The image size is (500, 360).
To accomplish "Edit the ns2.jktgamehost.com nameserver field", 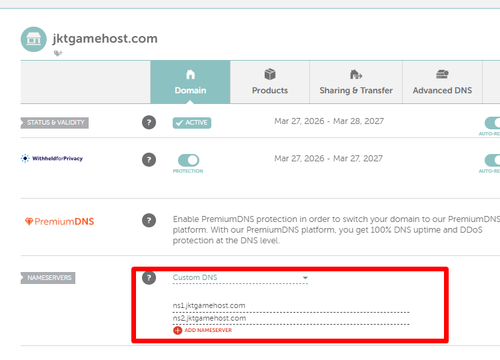I will pos(291,318).
